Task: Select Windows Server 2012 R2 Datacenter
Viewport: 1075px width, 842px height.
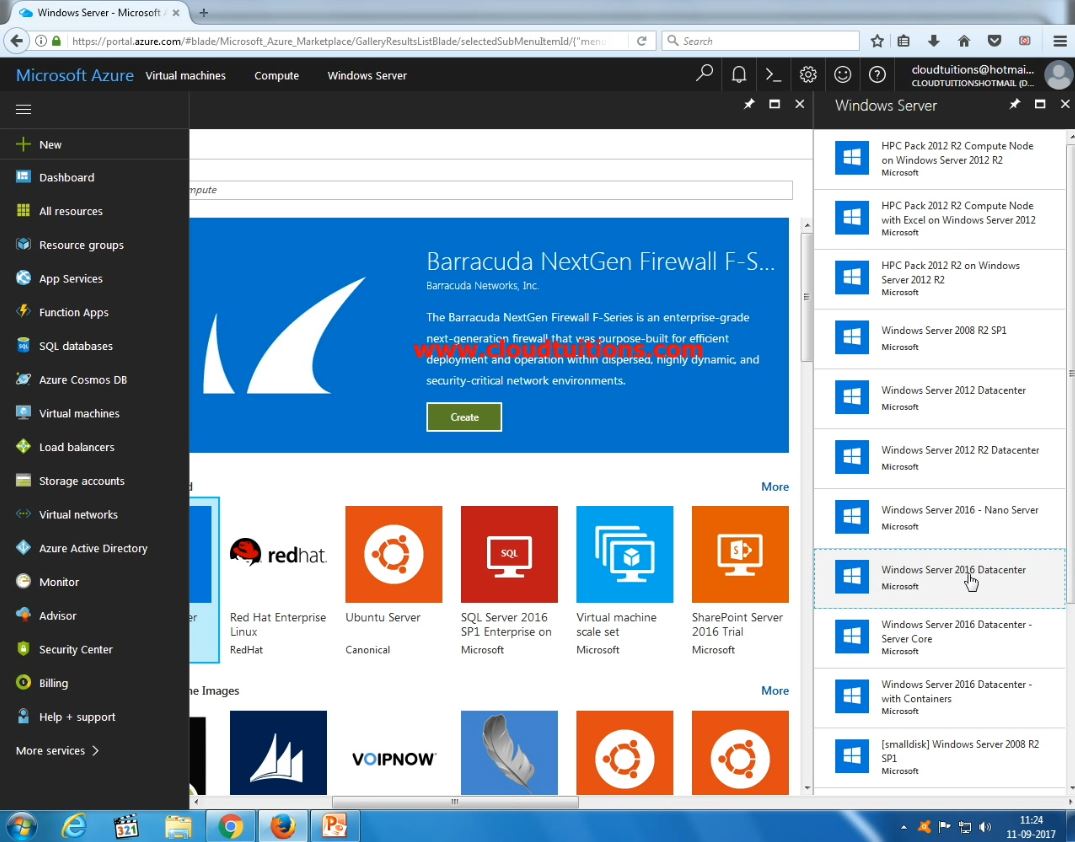Action: (x=939, y=458)
